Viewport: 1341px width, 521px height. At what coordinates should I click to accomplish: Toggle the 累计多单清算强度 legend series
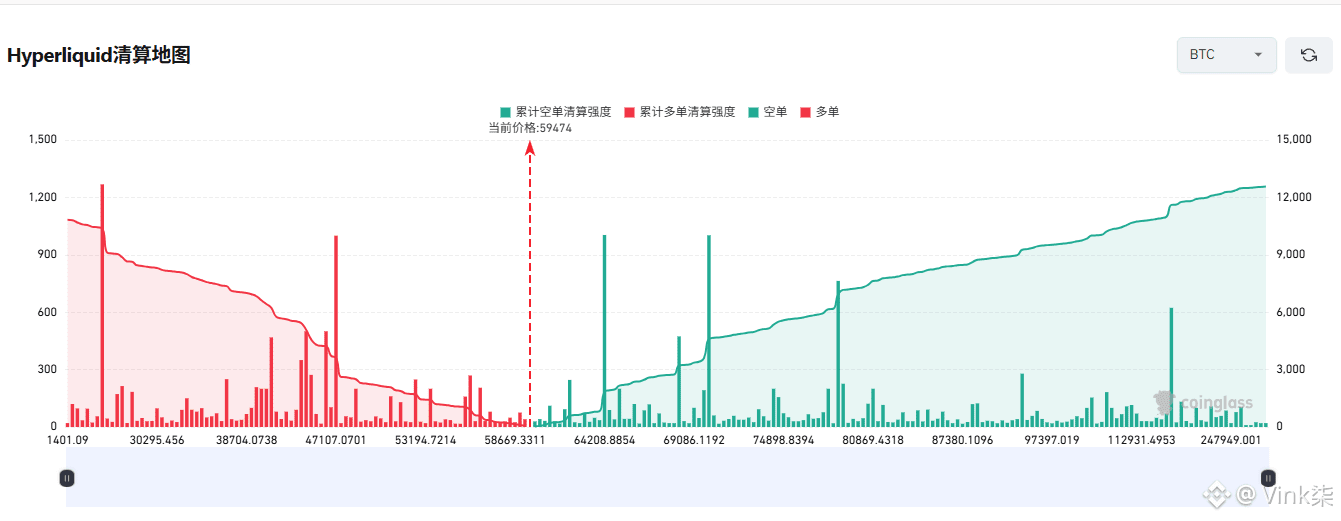point(679,112)
